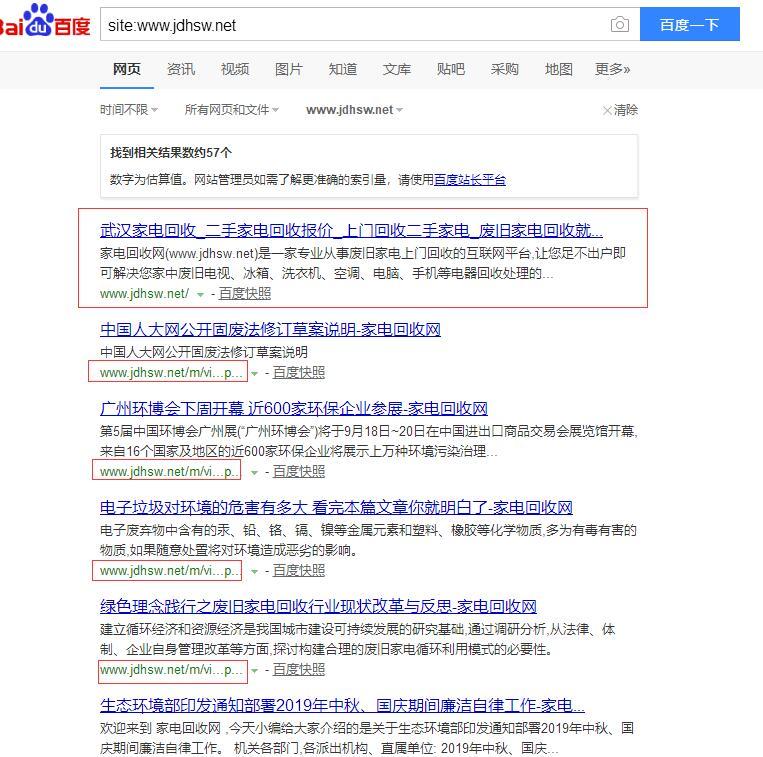Click the 百度一下 search button
The height and width of the screenshot is (757, 763).
(x=690, y=24)
